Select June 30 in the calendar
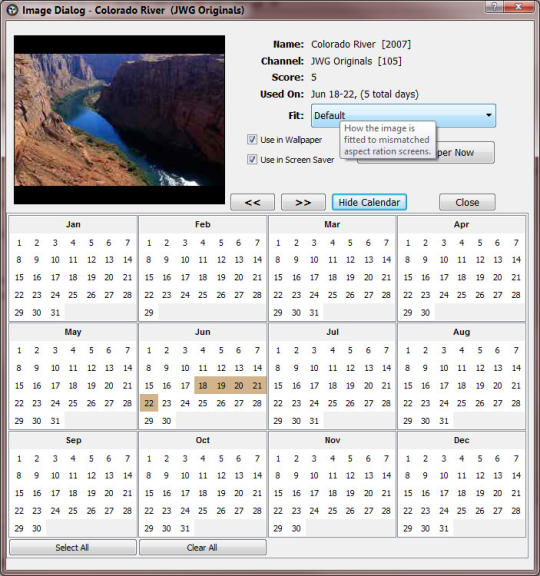 tap(167, 421)
